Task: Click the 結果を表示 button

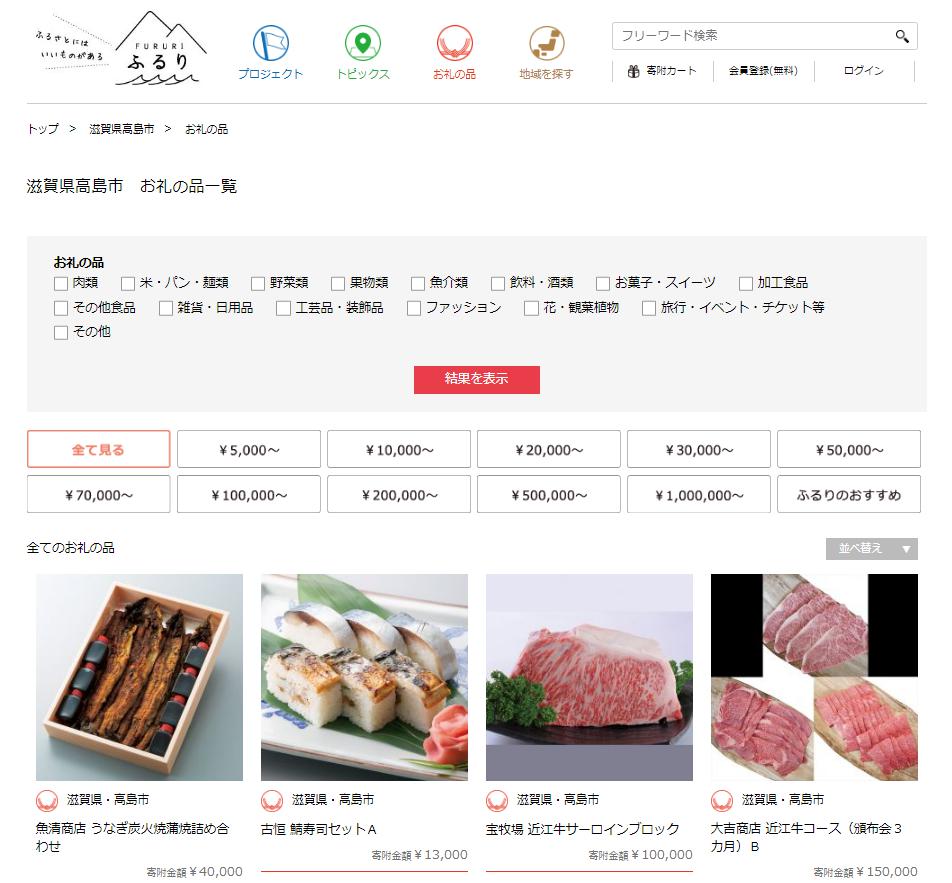Action: click(x=477, y=380)
